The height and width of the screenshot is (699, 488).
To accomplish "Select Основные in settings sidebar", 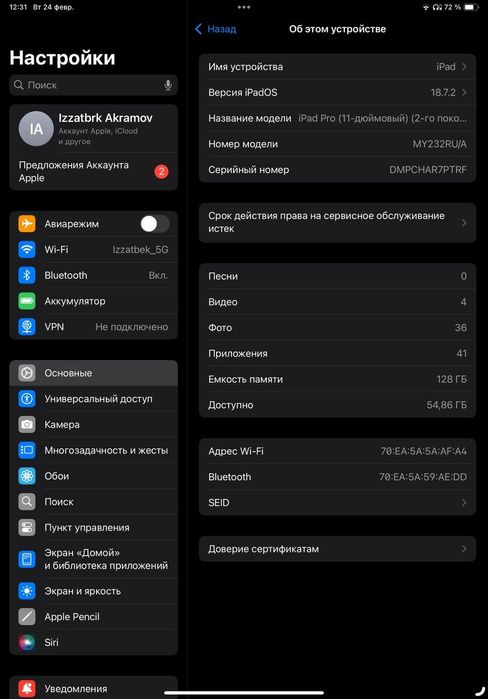I will 94,373.
